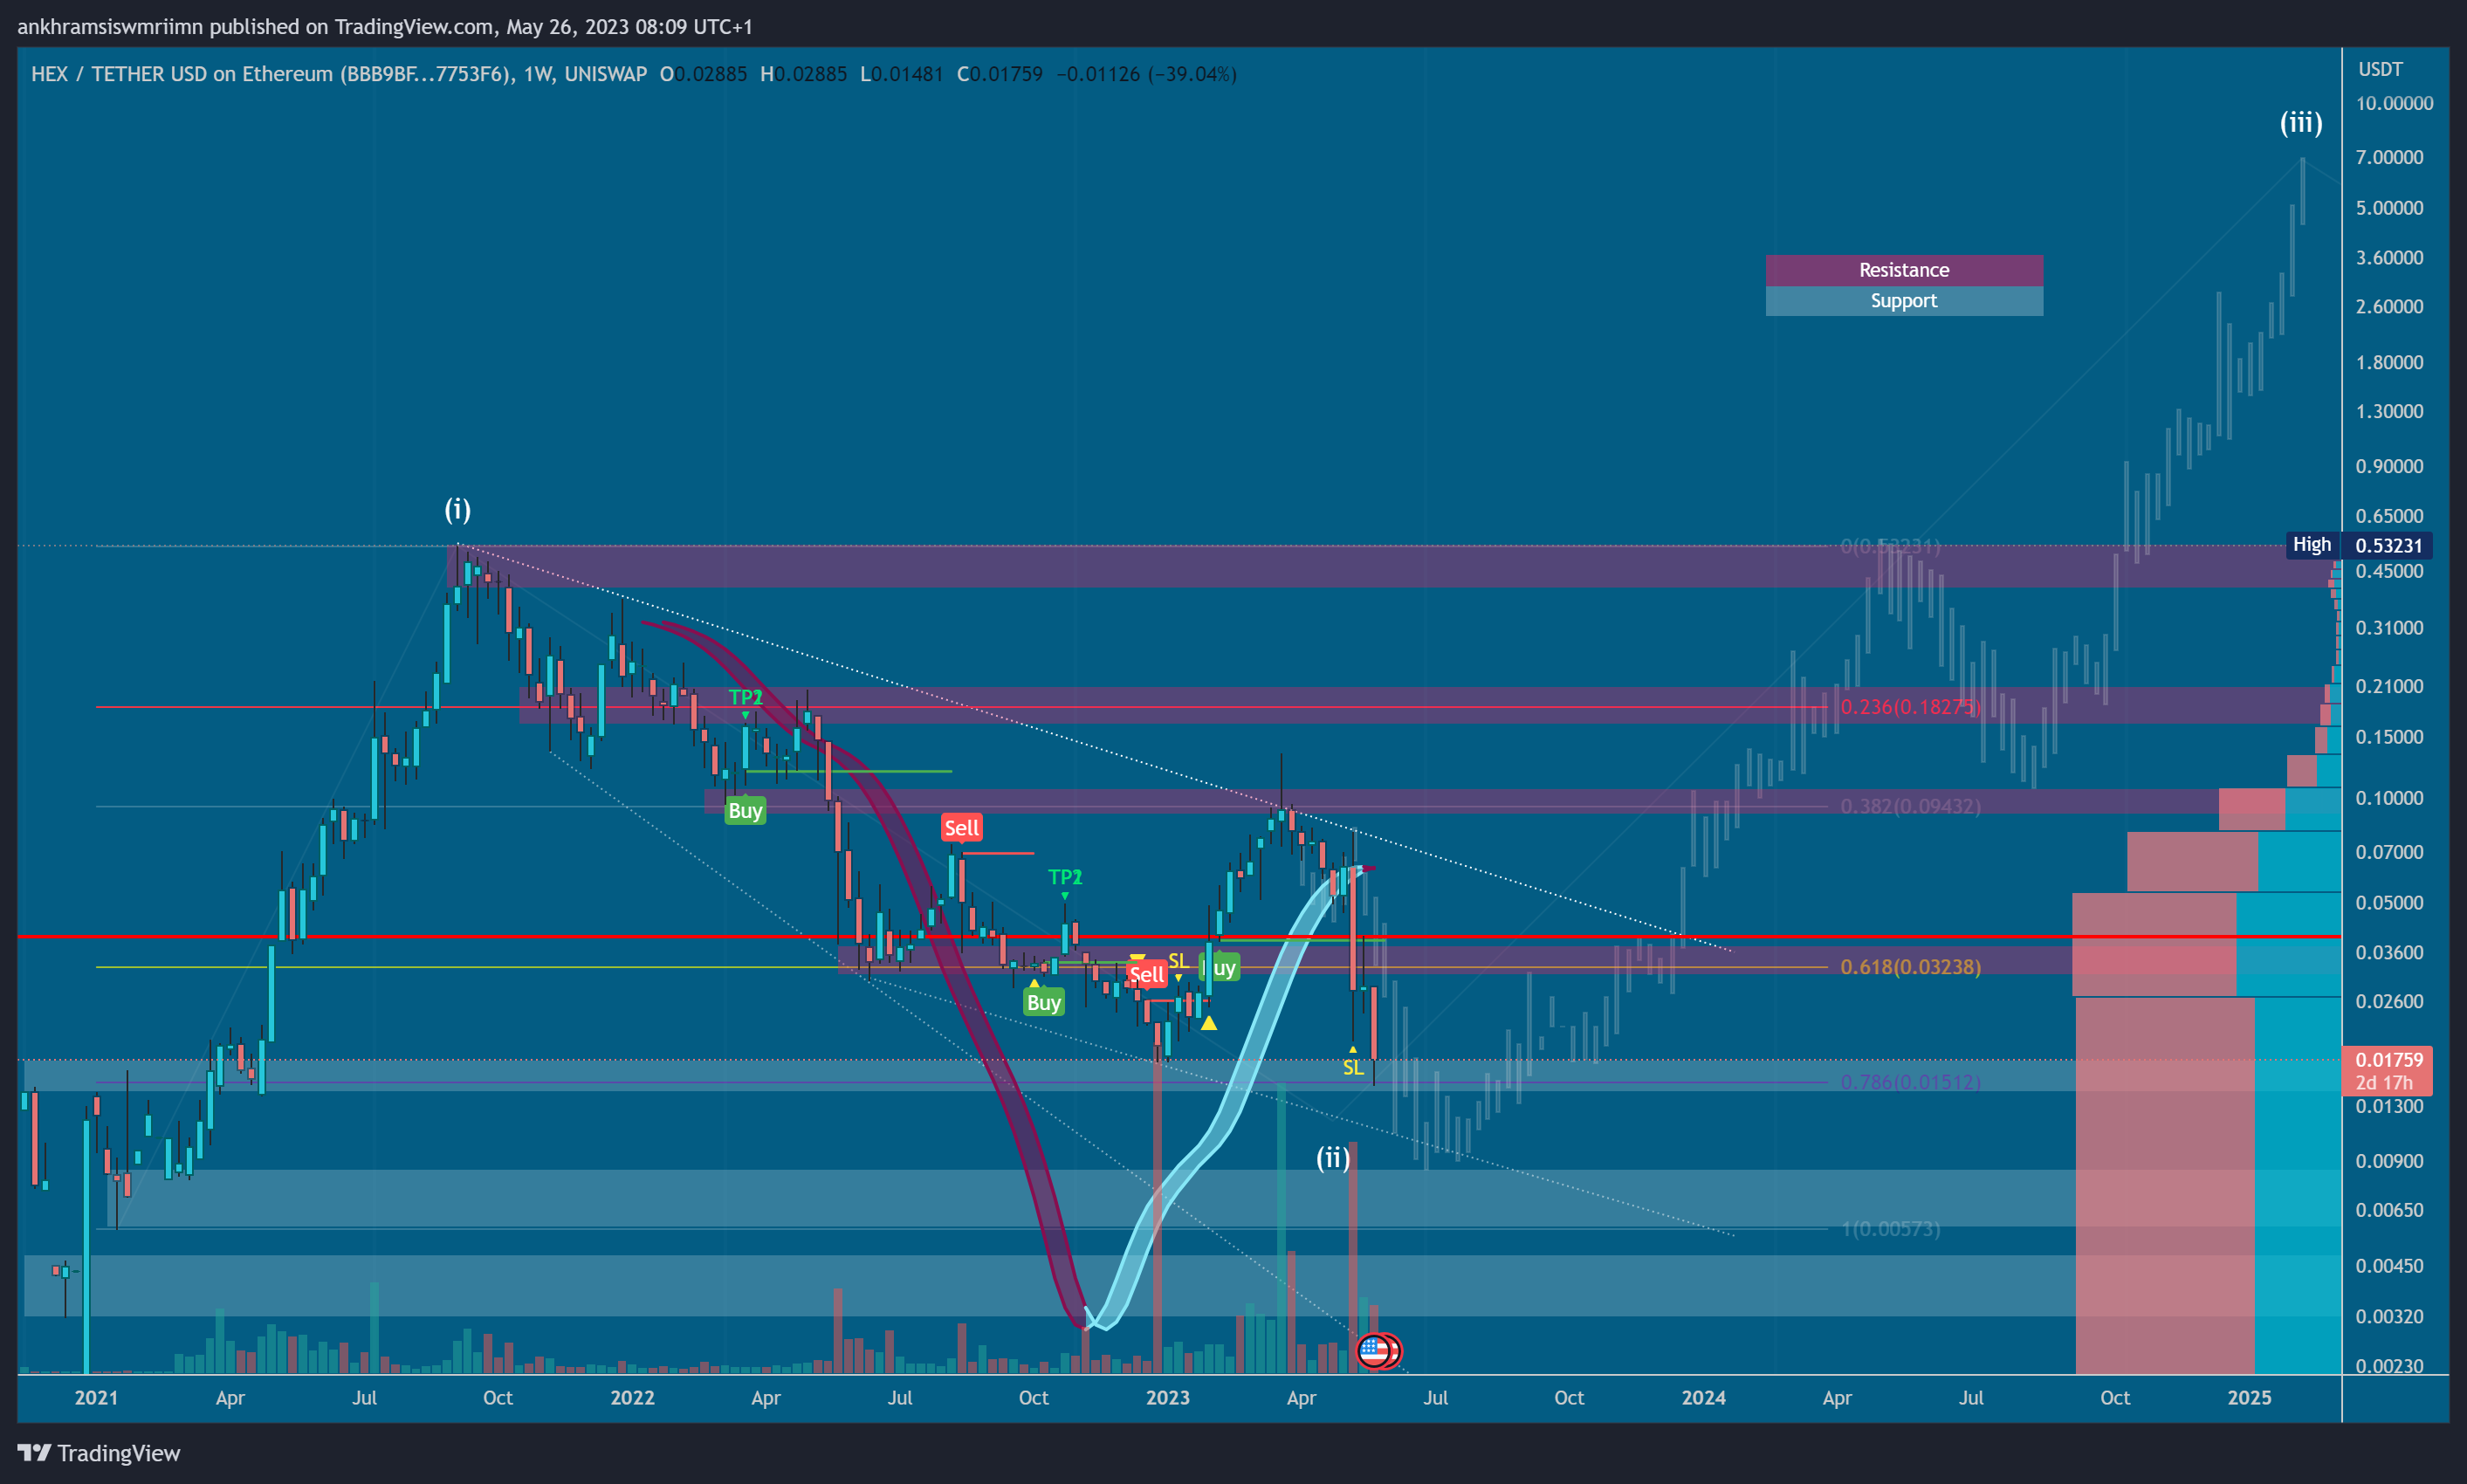Select the Resistance legend box

(x=1903, y=270)
